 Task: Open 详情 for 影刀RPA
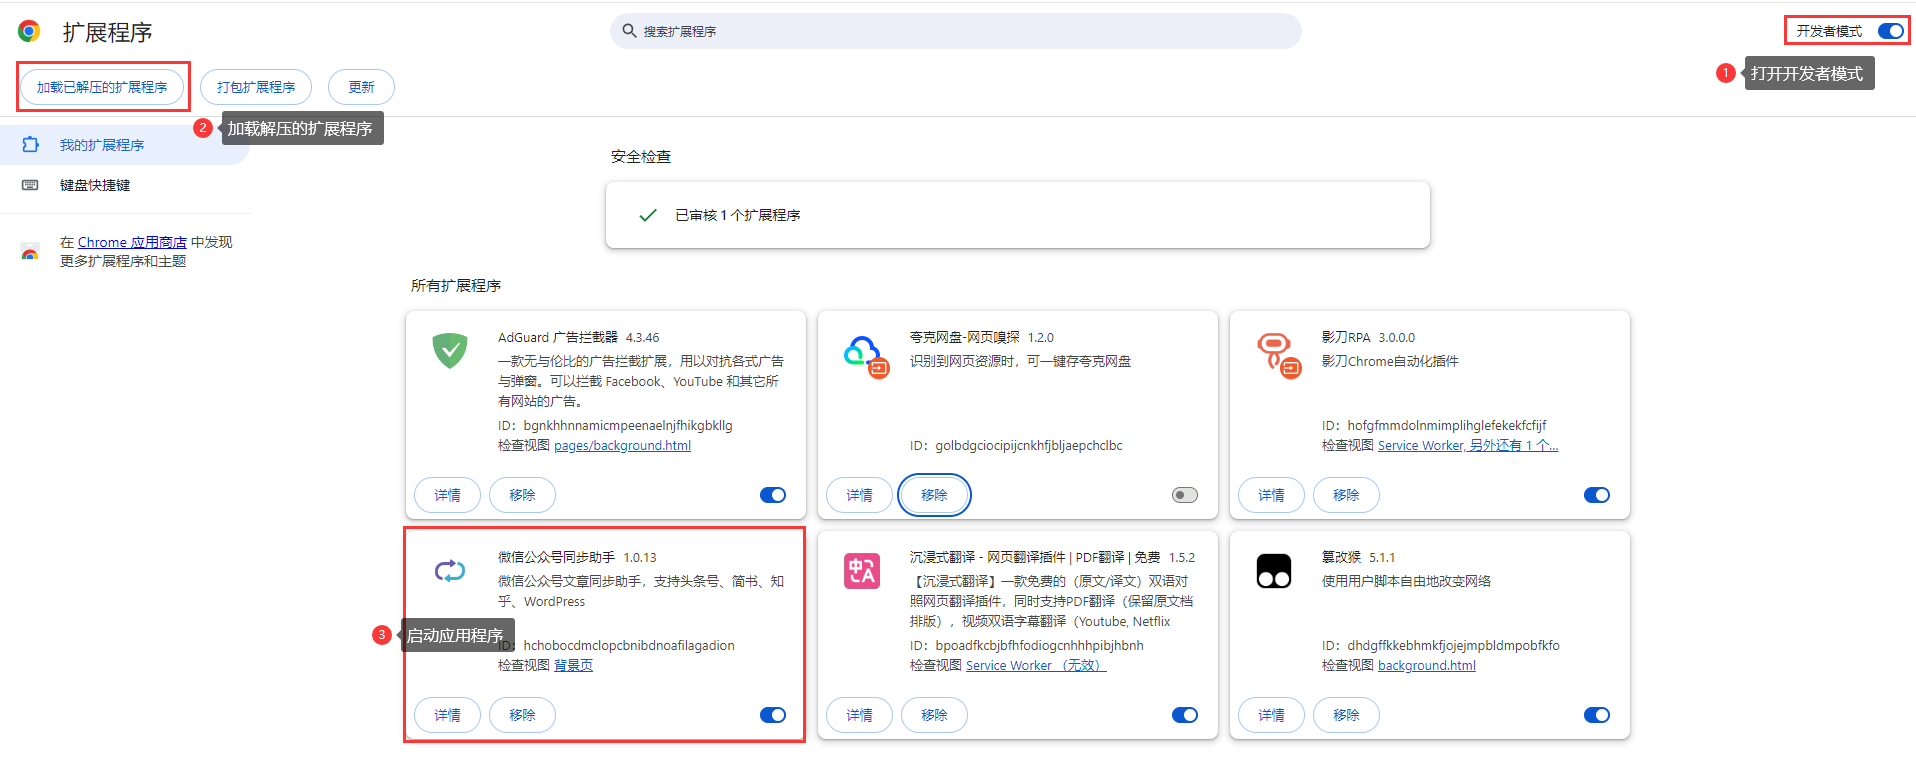tap(1271, 495)
